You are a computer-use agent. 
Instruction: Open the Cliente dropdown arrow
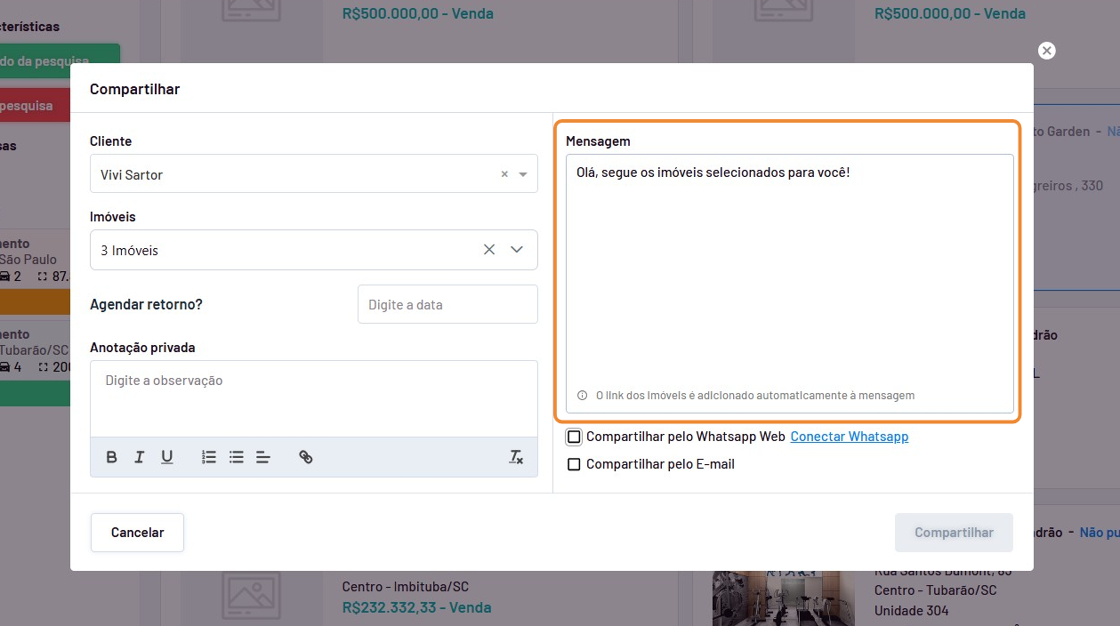click(522, 174)
